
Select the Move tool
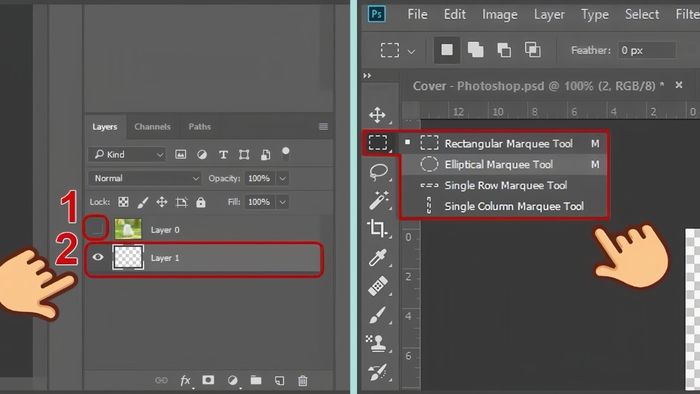click(377, 115)
